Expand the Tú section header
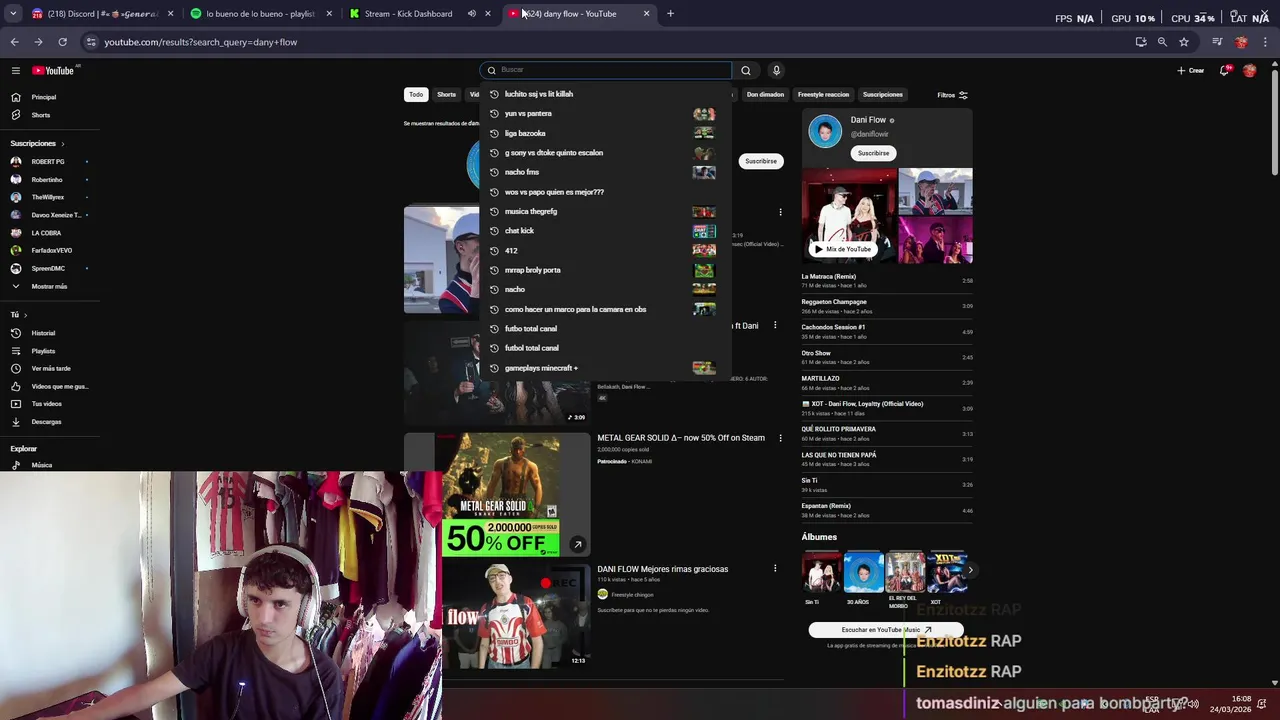The image size is (1280, 720). pos(19,315)
